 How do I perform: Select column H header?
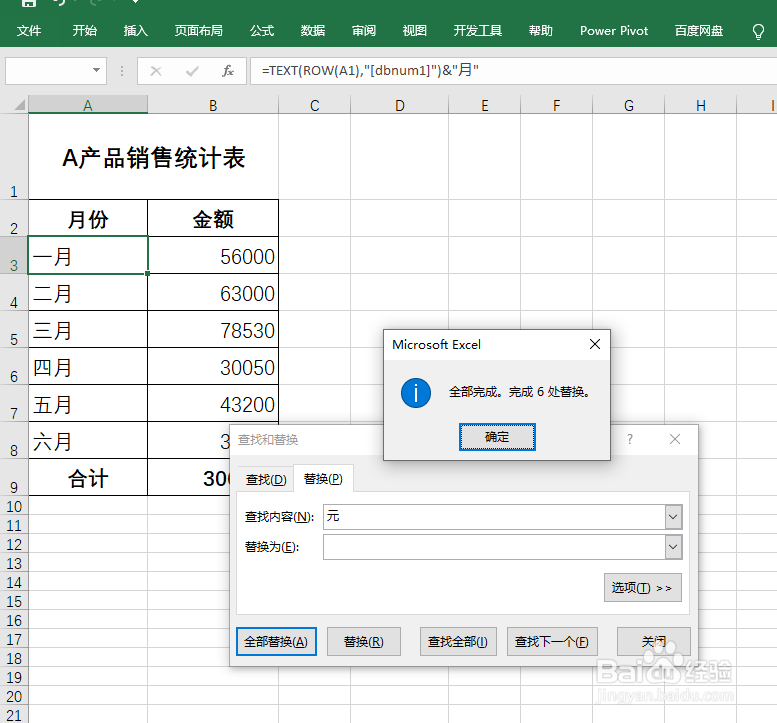coord(700,105)
